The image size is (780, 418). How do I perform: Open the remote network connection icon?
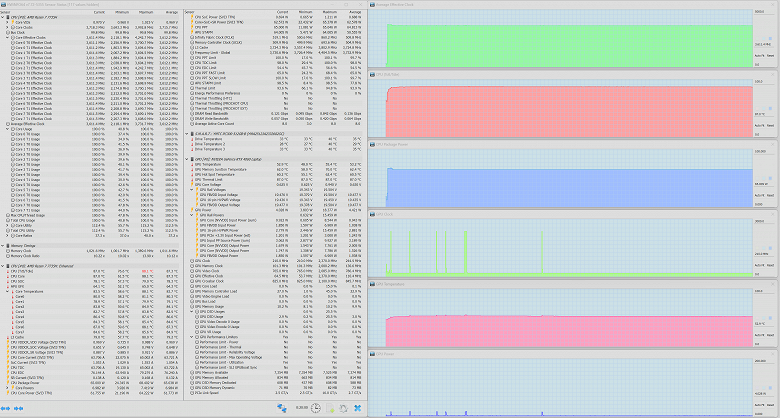(282, 408)
